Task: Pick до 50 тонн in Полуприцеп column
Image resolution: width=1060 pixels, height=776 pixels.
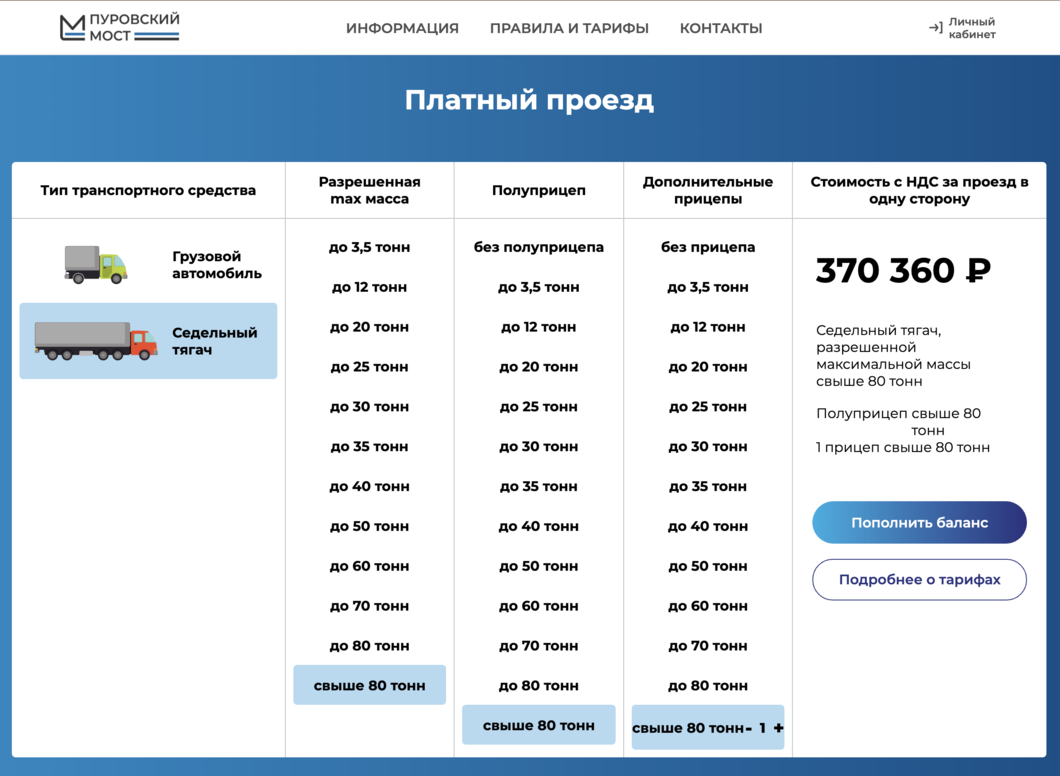Action: 539,566
